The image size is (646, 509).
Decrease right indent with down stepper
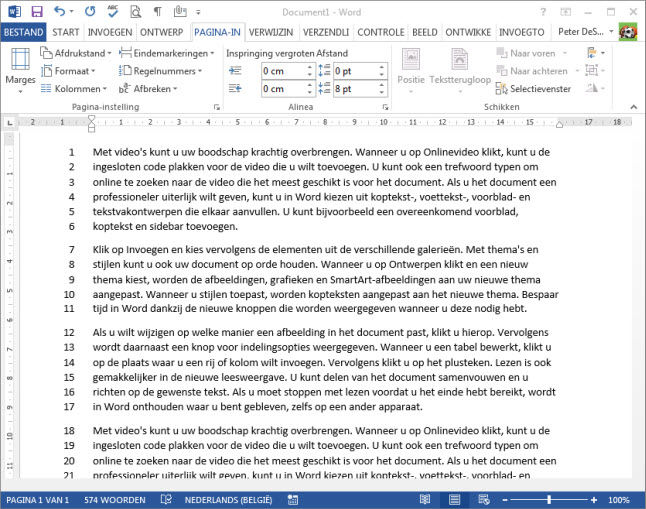pyautogui.click(x=310, y=93)
